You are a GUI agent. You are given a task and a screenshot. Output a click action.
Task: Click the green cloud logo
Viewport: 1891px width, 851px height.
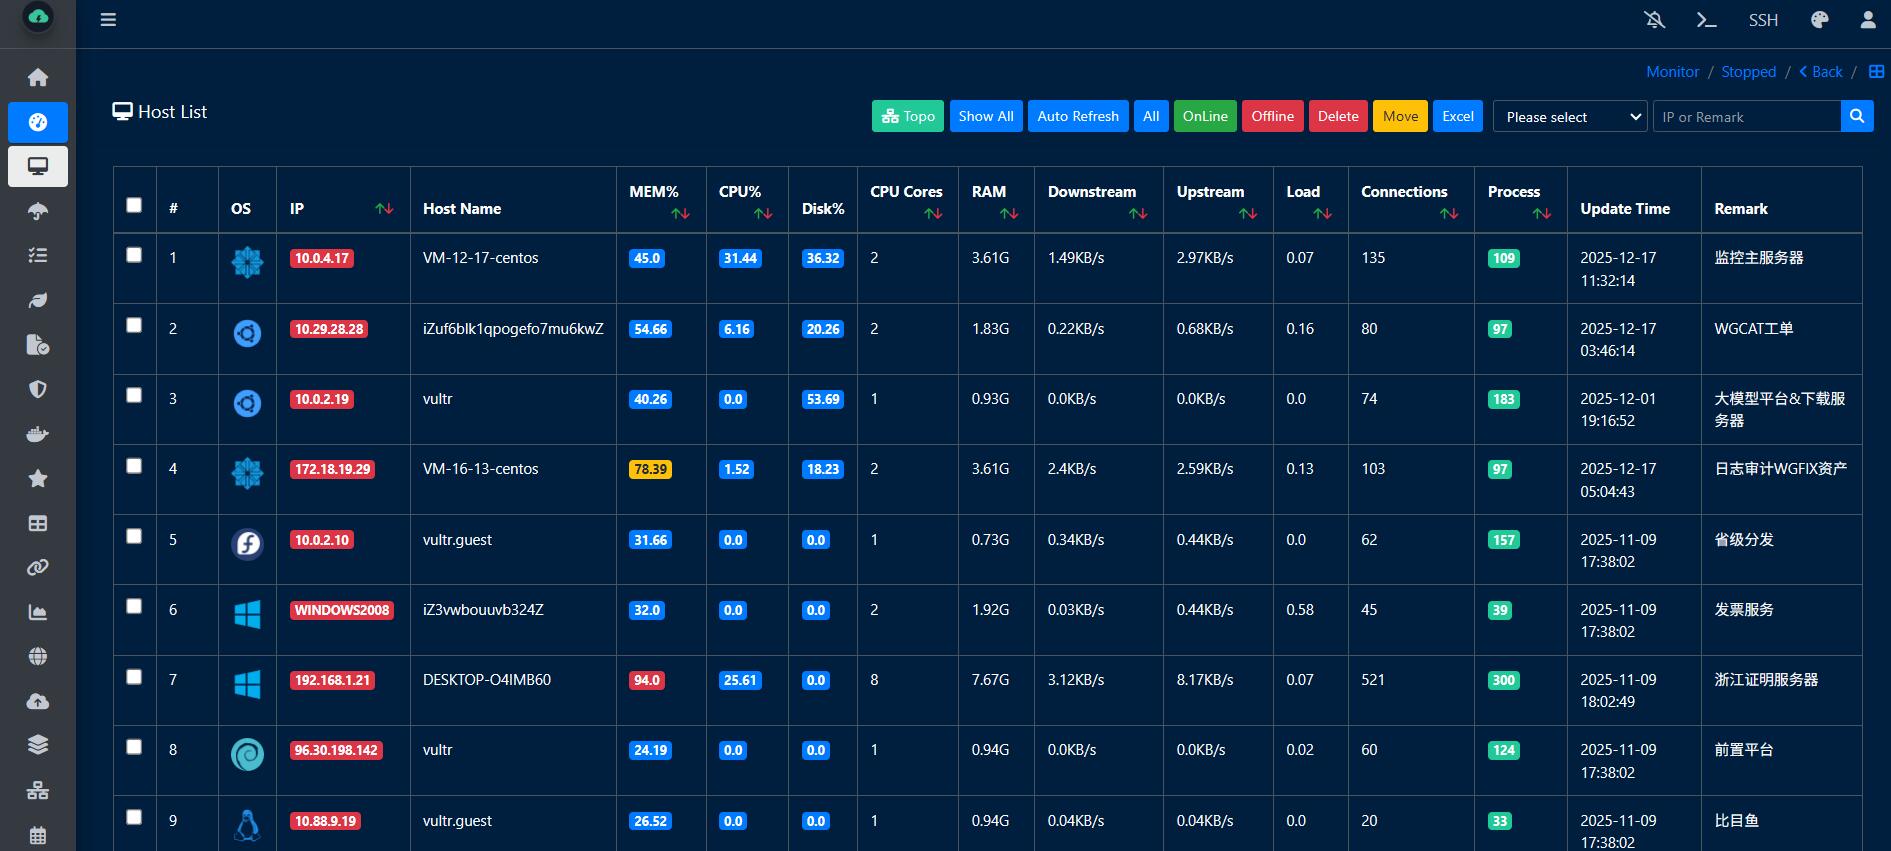[x=38, y=17]
